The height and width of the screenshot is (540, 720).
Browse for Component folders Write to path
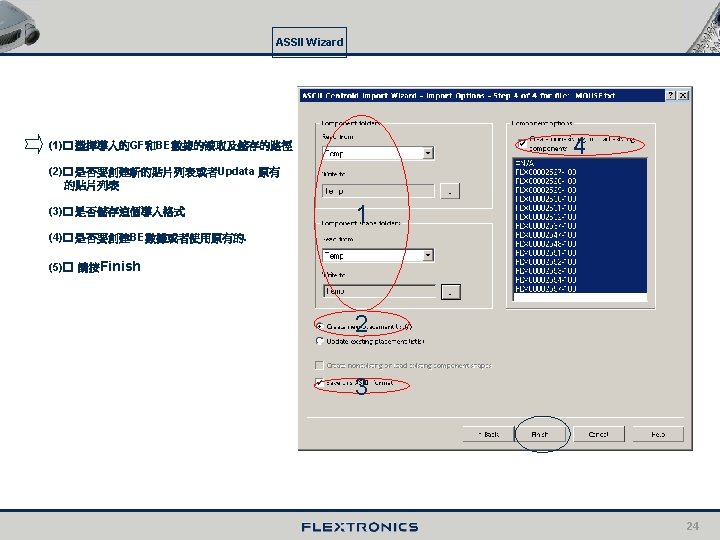coord(450,191)
